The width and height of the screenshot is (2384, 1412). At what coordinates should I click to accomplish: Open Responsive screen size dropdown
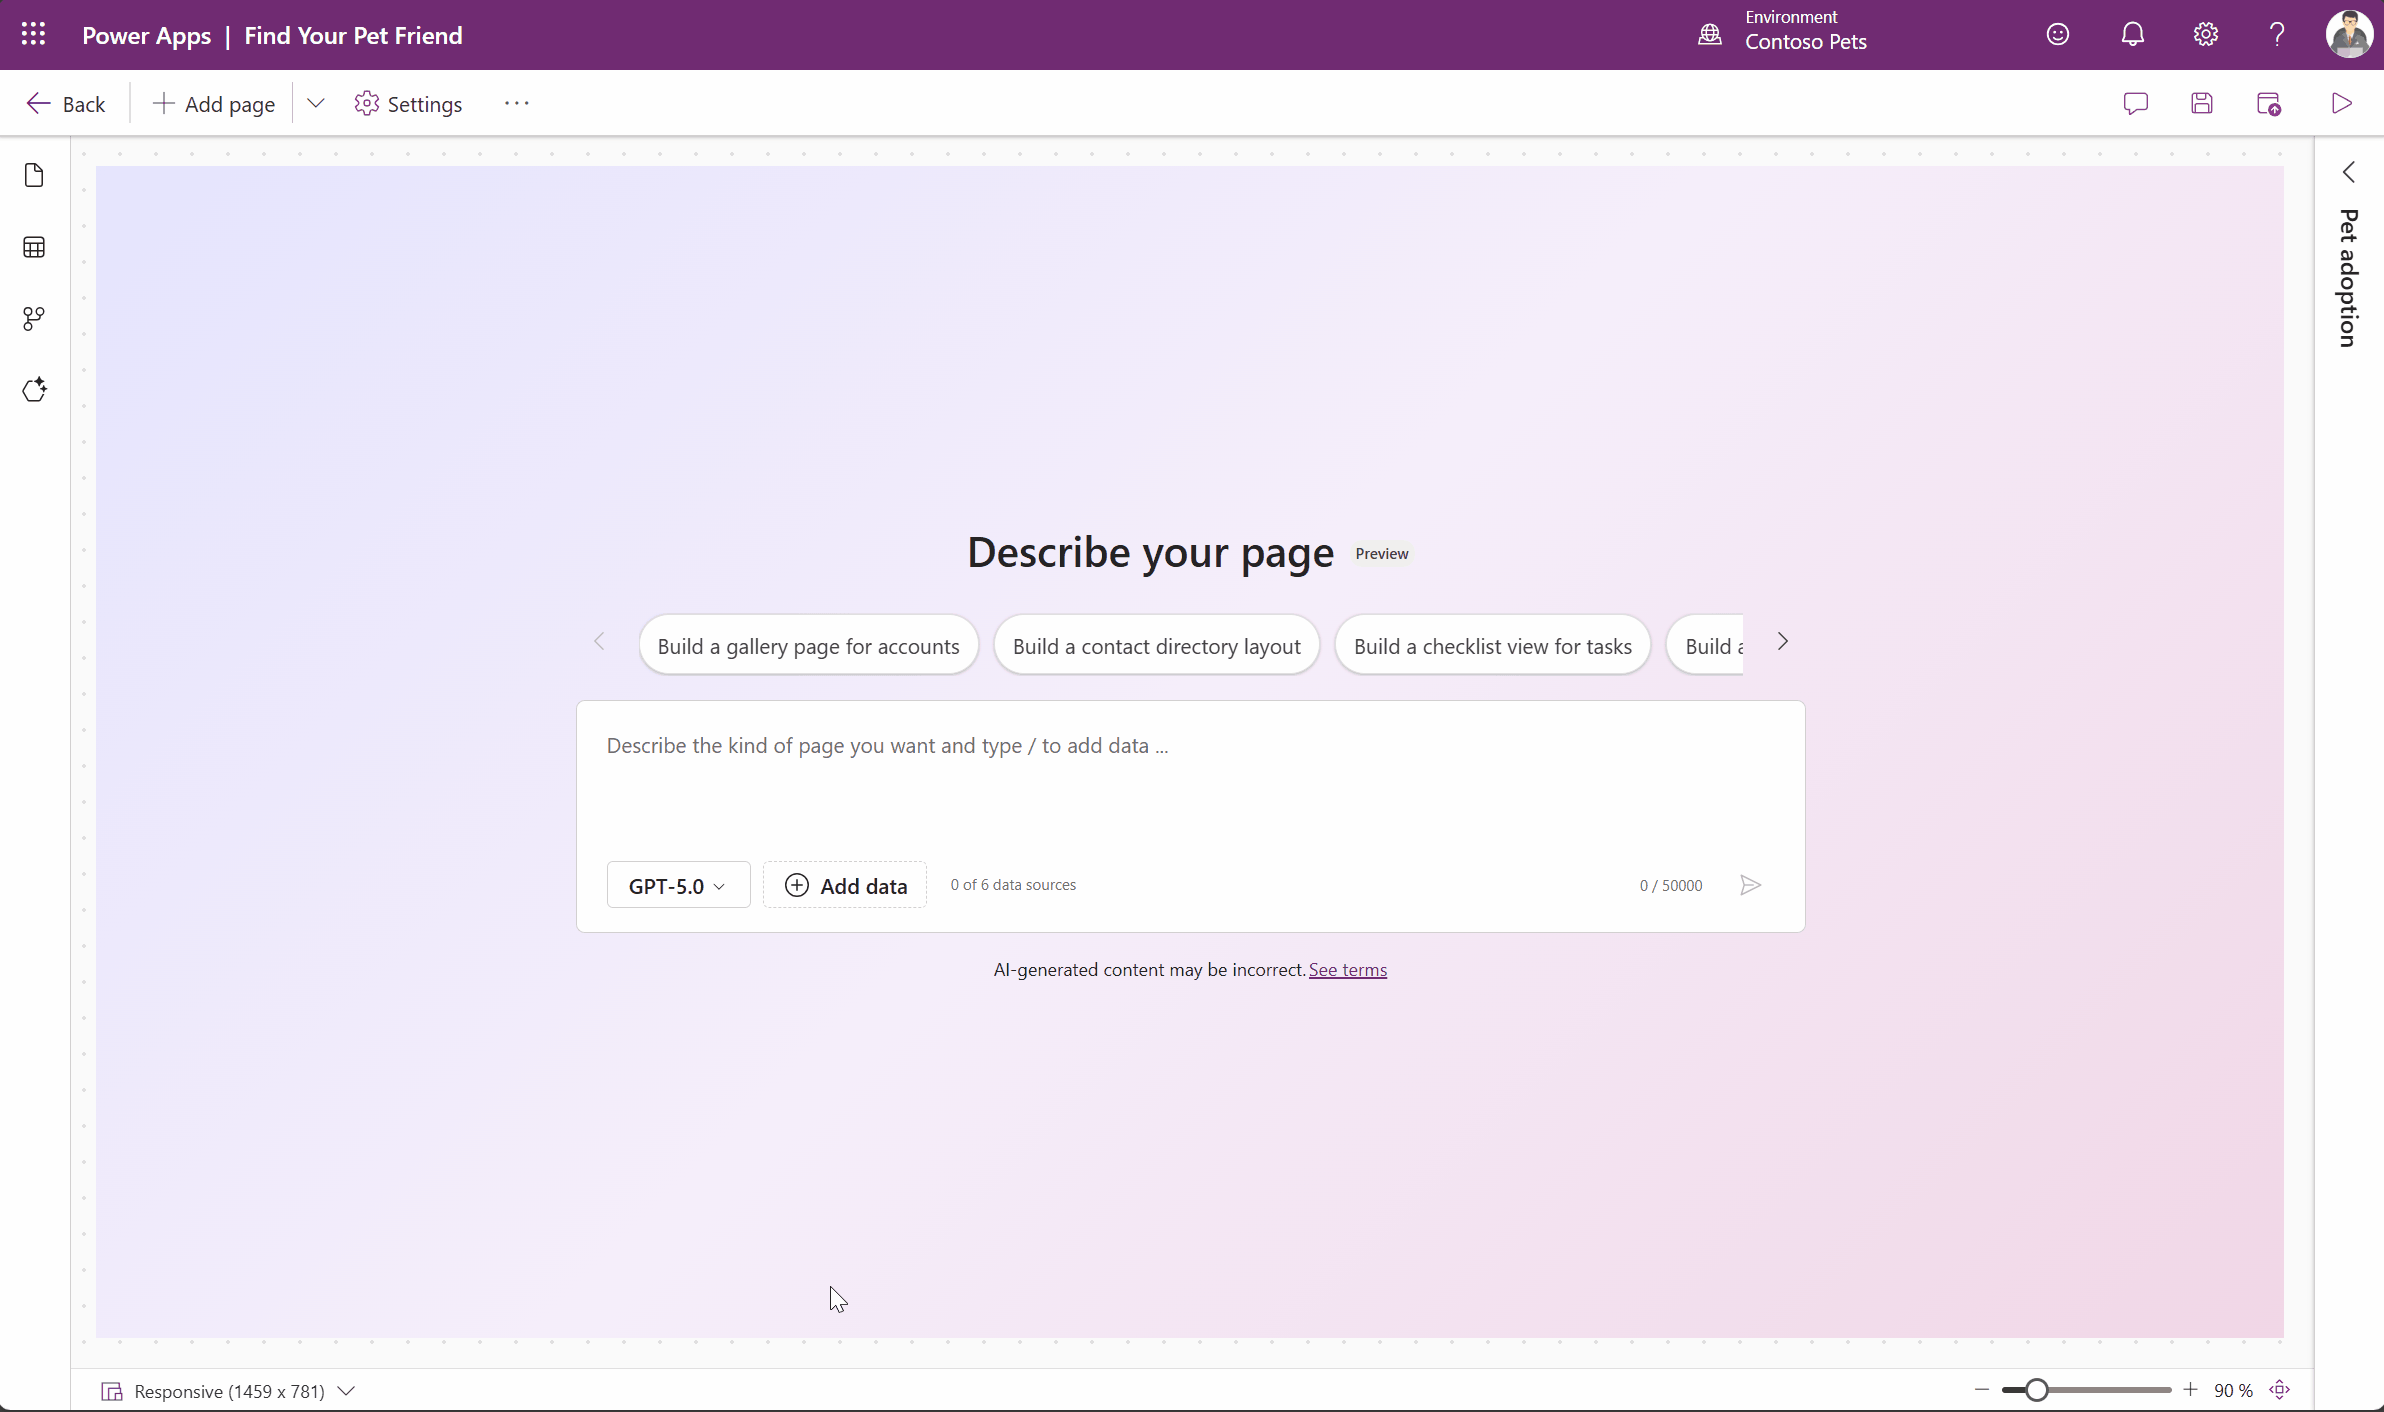tap(229, 1391)
